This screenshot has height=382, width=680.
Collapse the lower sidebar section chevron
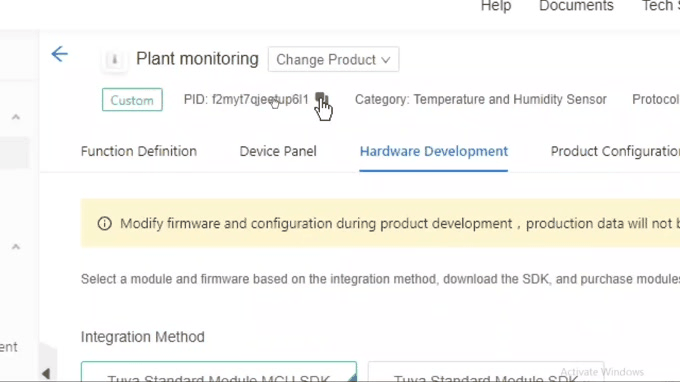[16, 247]
